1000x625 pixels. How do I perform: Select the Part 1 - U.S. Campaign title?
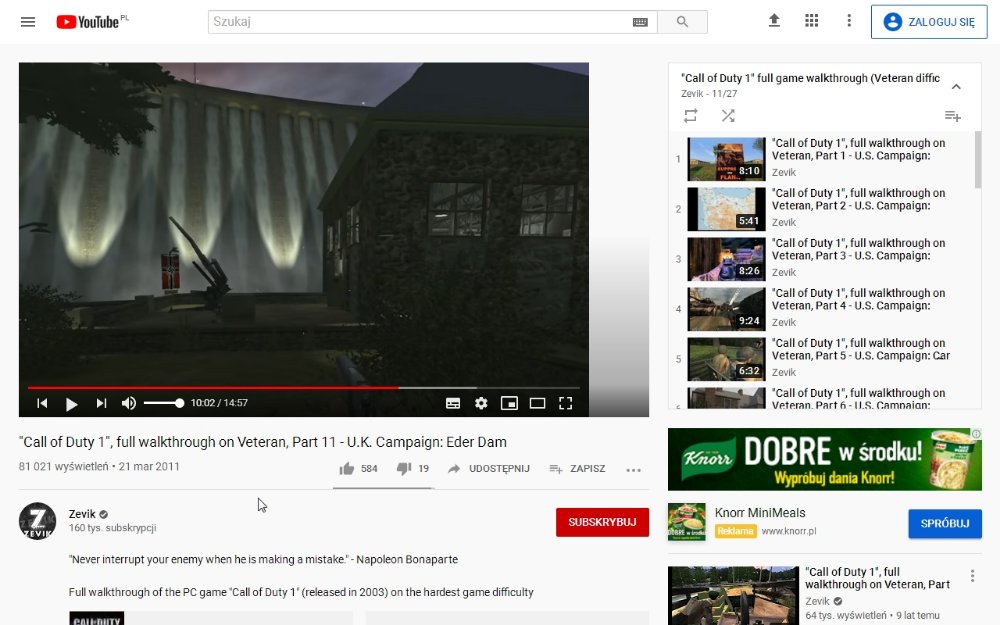tap(858, 149)
